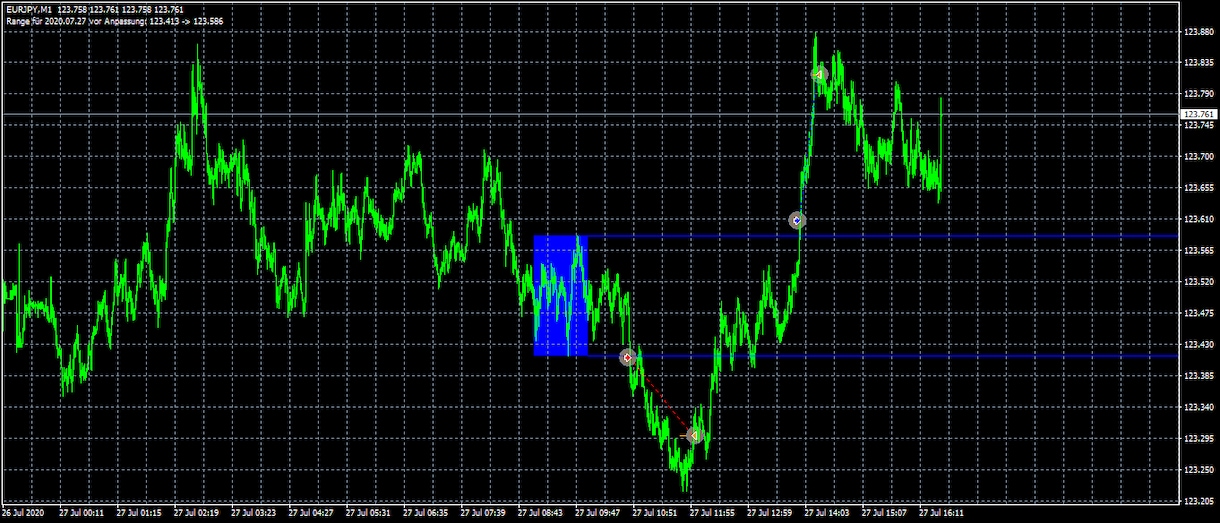Viewport: 1220px width, 523px height.
Task: Click the '27 Jul 11:55' time axis label
Action: point(712,512)
